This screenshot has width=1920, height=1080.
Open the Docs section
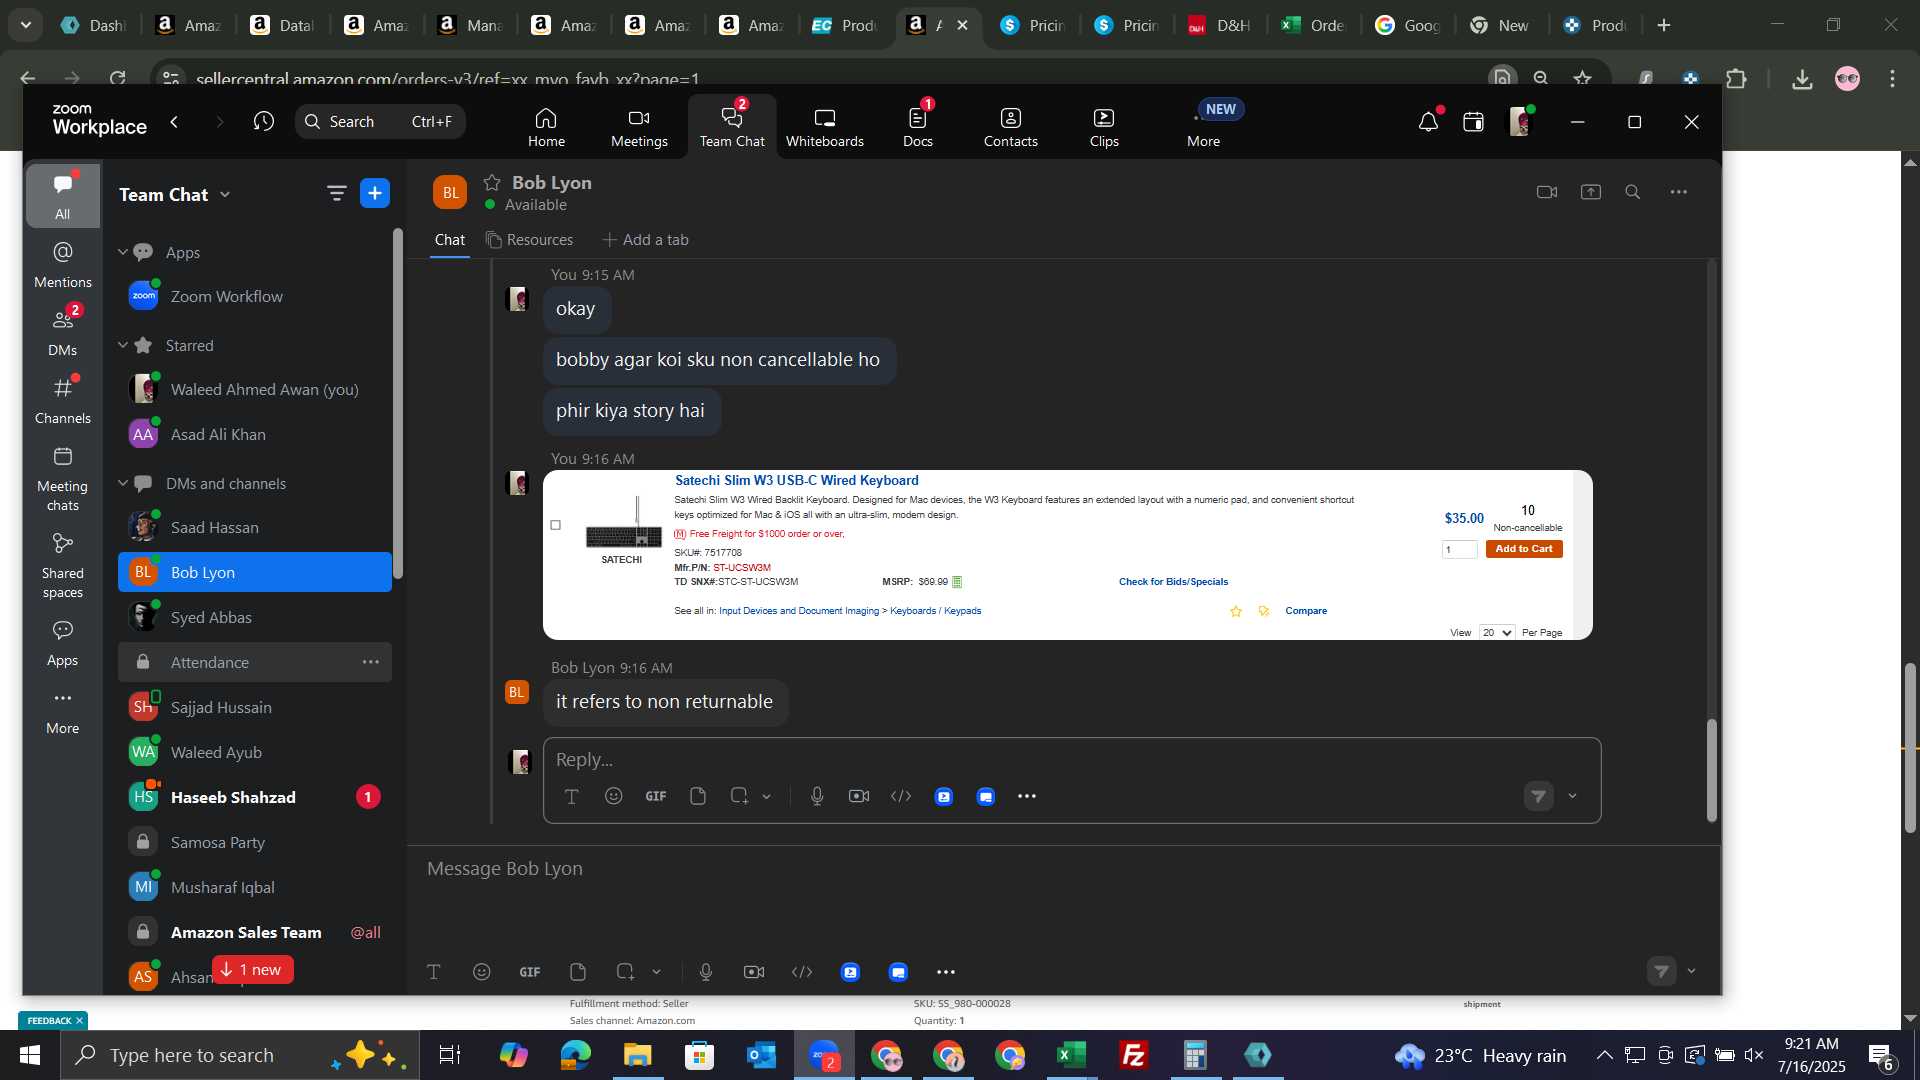918,127
